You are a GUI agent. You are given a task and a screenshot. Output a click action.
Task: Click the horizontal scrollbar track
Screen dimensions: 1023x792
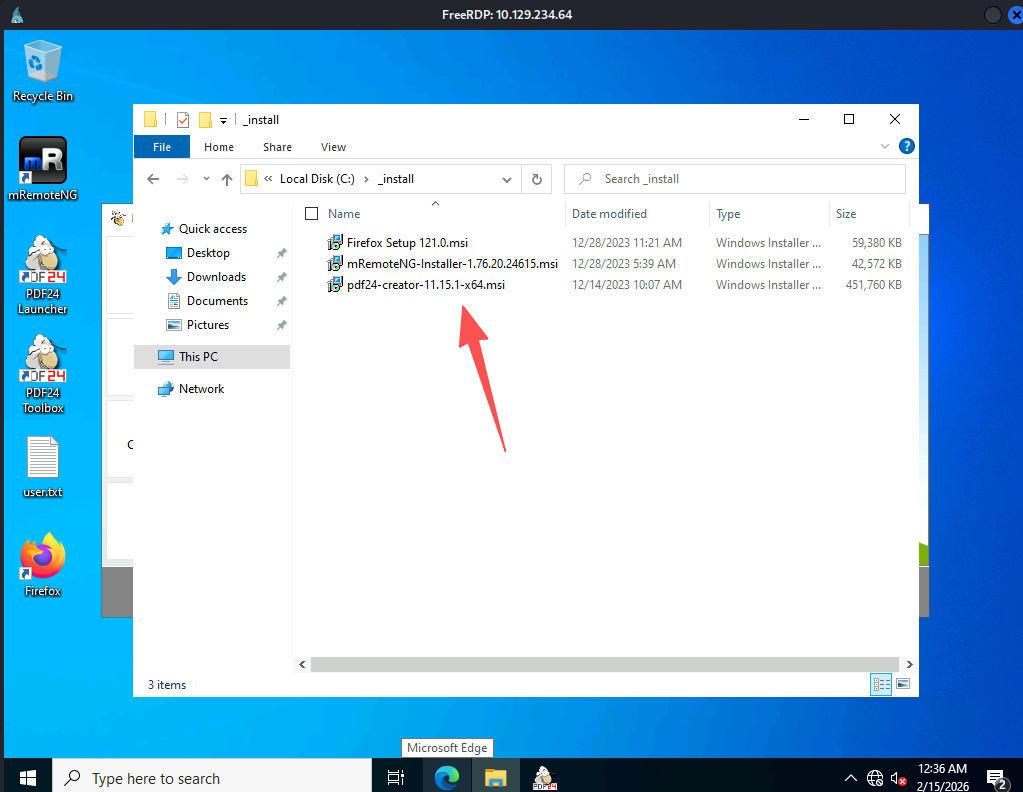(x=605, y=664)
